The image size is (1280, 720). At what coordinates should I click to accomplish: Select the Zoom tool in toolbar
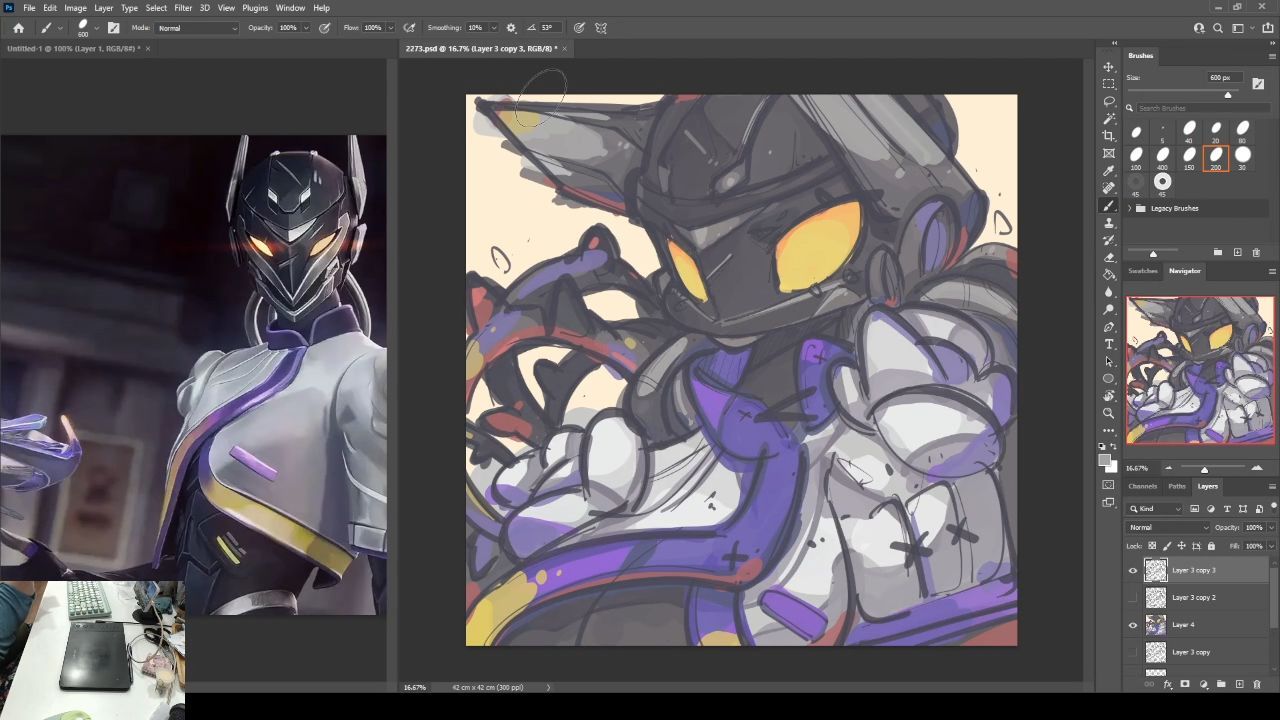coord(1109,413)
